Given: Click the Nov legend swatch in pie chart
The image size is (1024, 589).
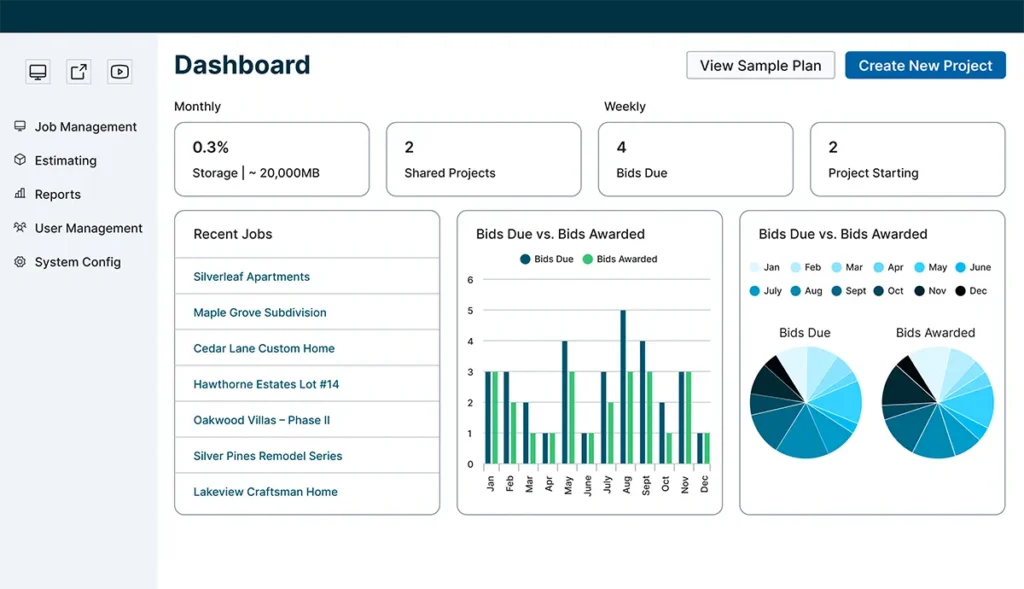Looking at the screenshot, I should tap(920, 291).
